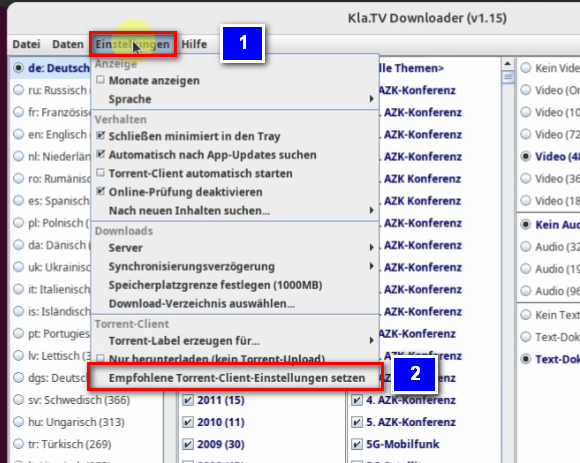Select ru: Russisch language radio button

pos(18,90)
